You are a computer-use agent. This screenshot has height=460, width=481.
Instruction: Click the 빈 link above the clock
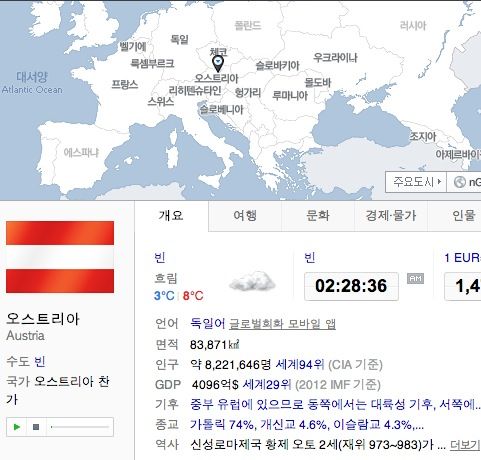[310, 258]
